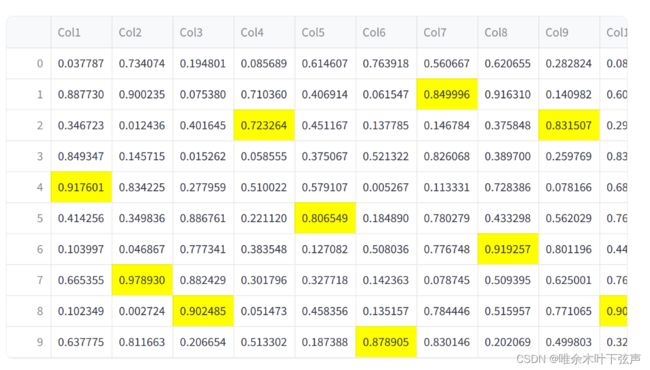Click cell 0.560667
Screen dimensions: 650x370
pyautogui.click(x=447, y=63)
